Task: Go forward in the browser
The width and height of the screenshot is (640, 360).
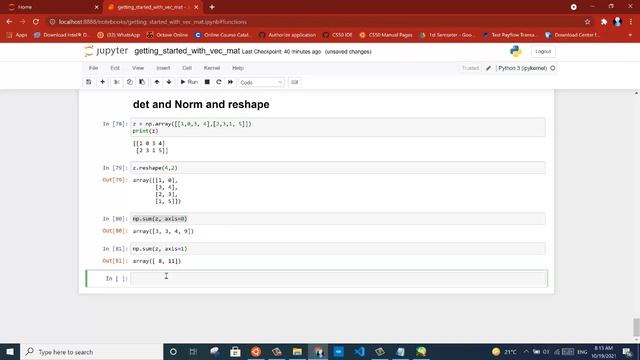Action: coord(22,22)
